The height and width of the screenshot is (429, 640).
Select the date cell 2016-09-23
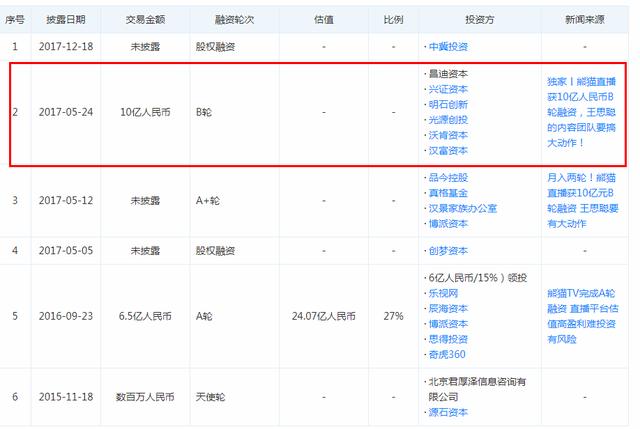(x=66, y=316)
